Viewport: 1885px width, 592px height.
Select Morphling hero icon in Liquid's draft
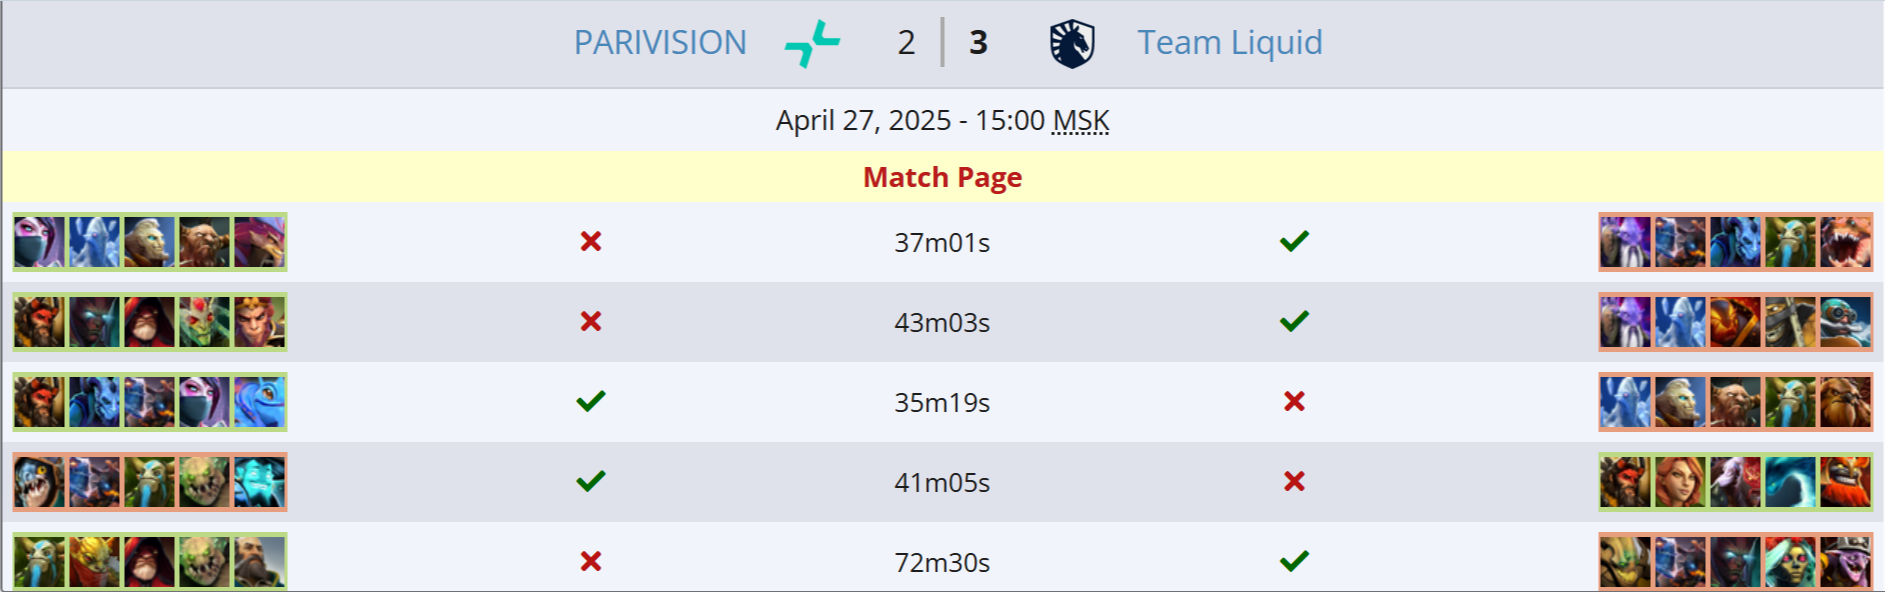click(x=1790, y=482)
